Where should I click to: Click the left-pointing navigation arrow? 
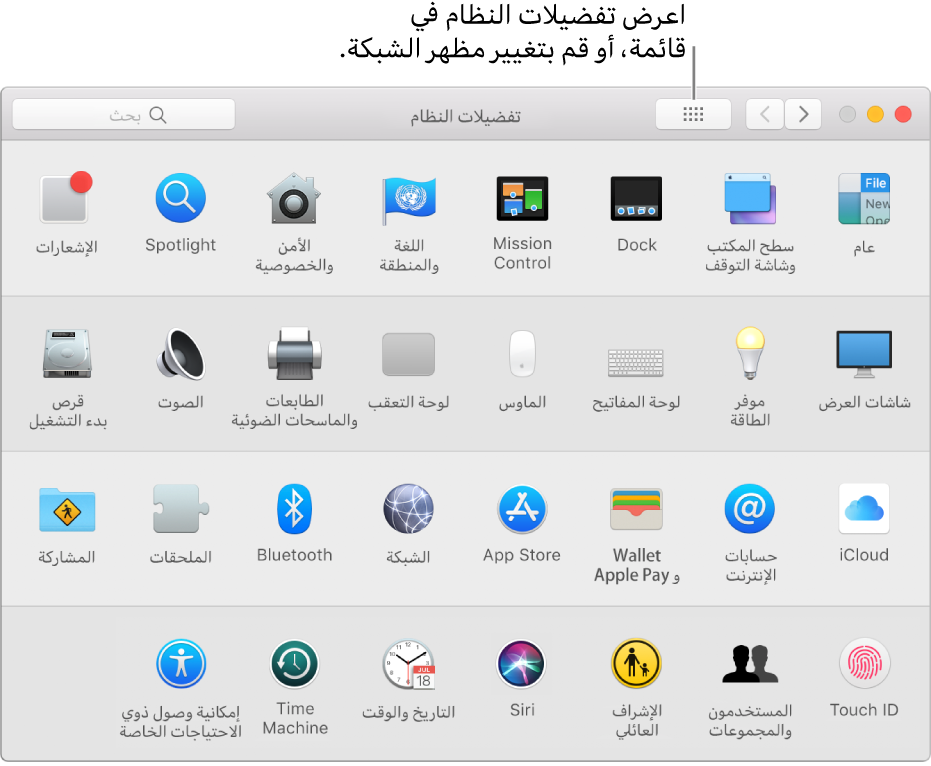(x=765, y=114)
